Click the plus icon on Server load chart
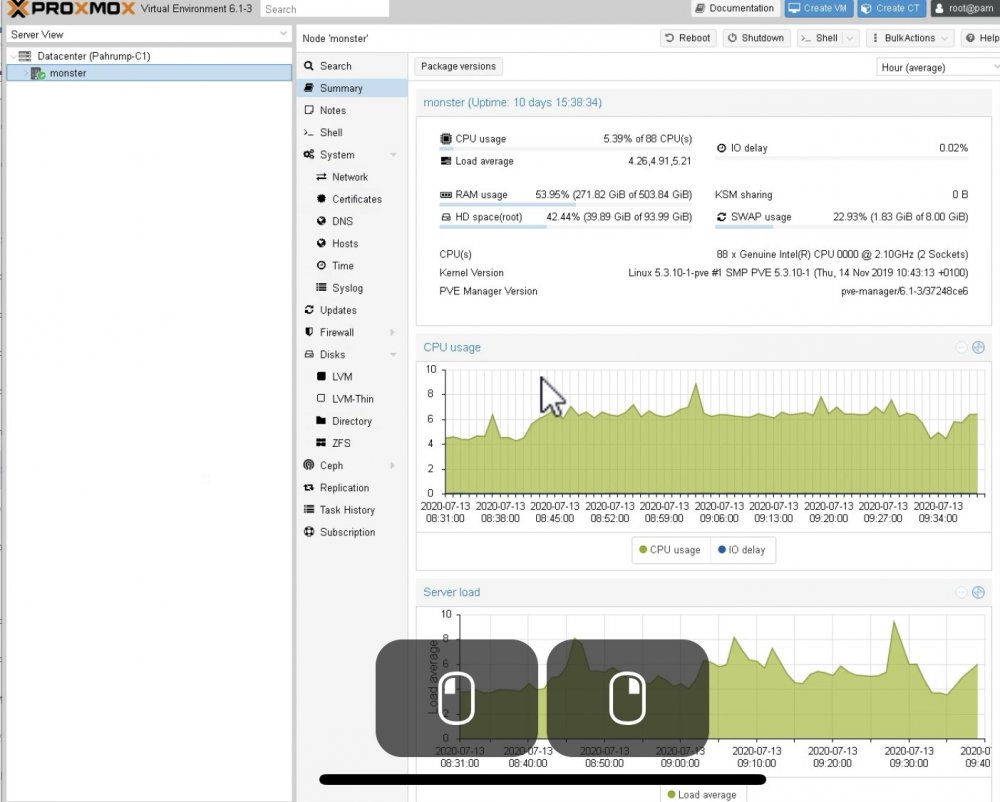The height and width of the screenshot is (802, 1000). pos(978,592)
